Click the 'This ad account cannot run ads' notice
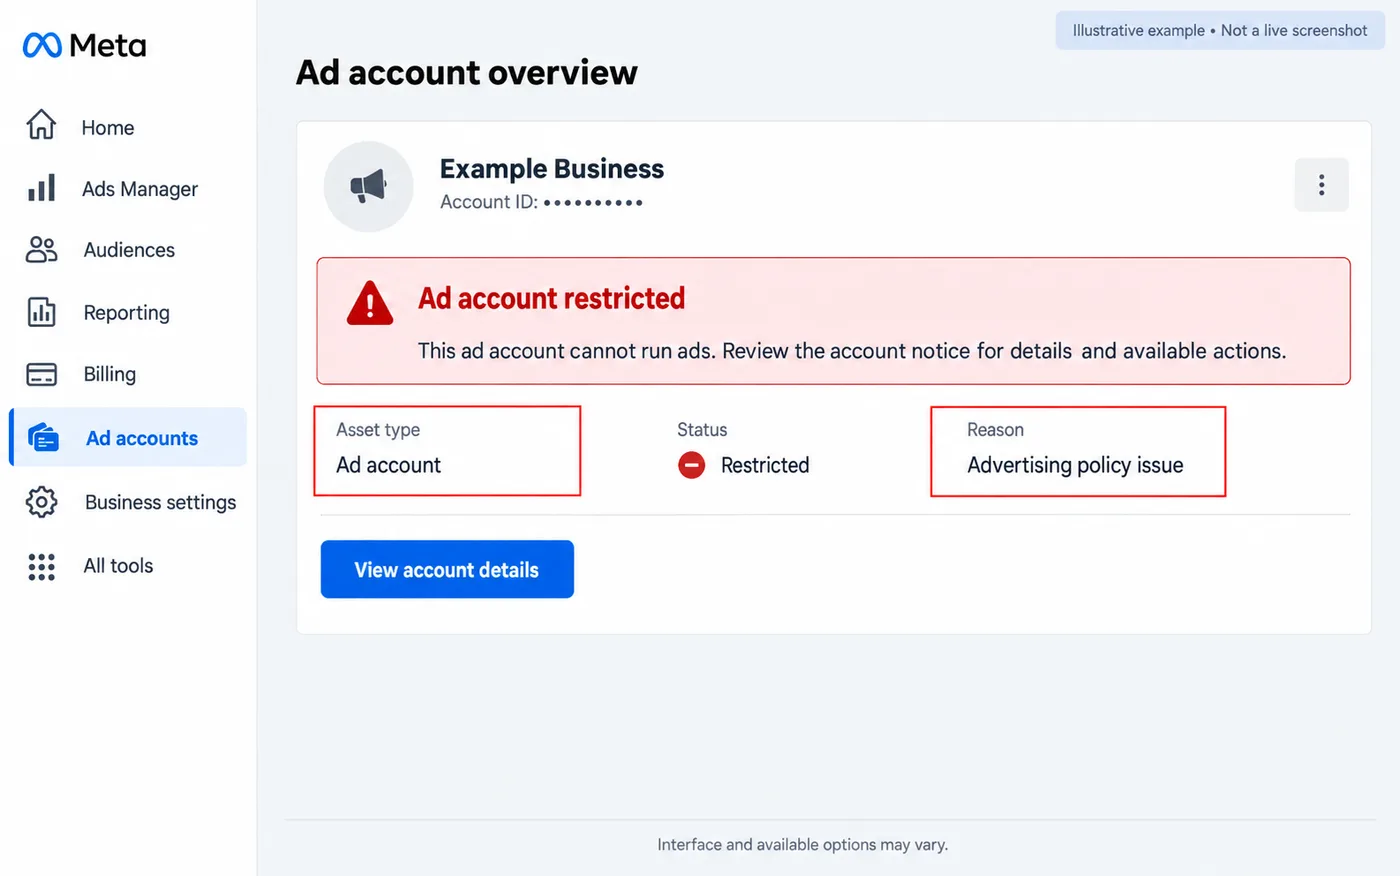Screen dimensions: 1400x876 click(x=852, y=351)
